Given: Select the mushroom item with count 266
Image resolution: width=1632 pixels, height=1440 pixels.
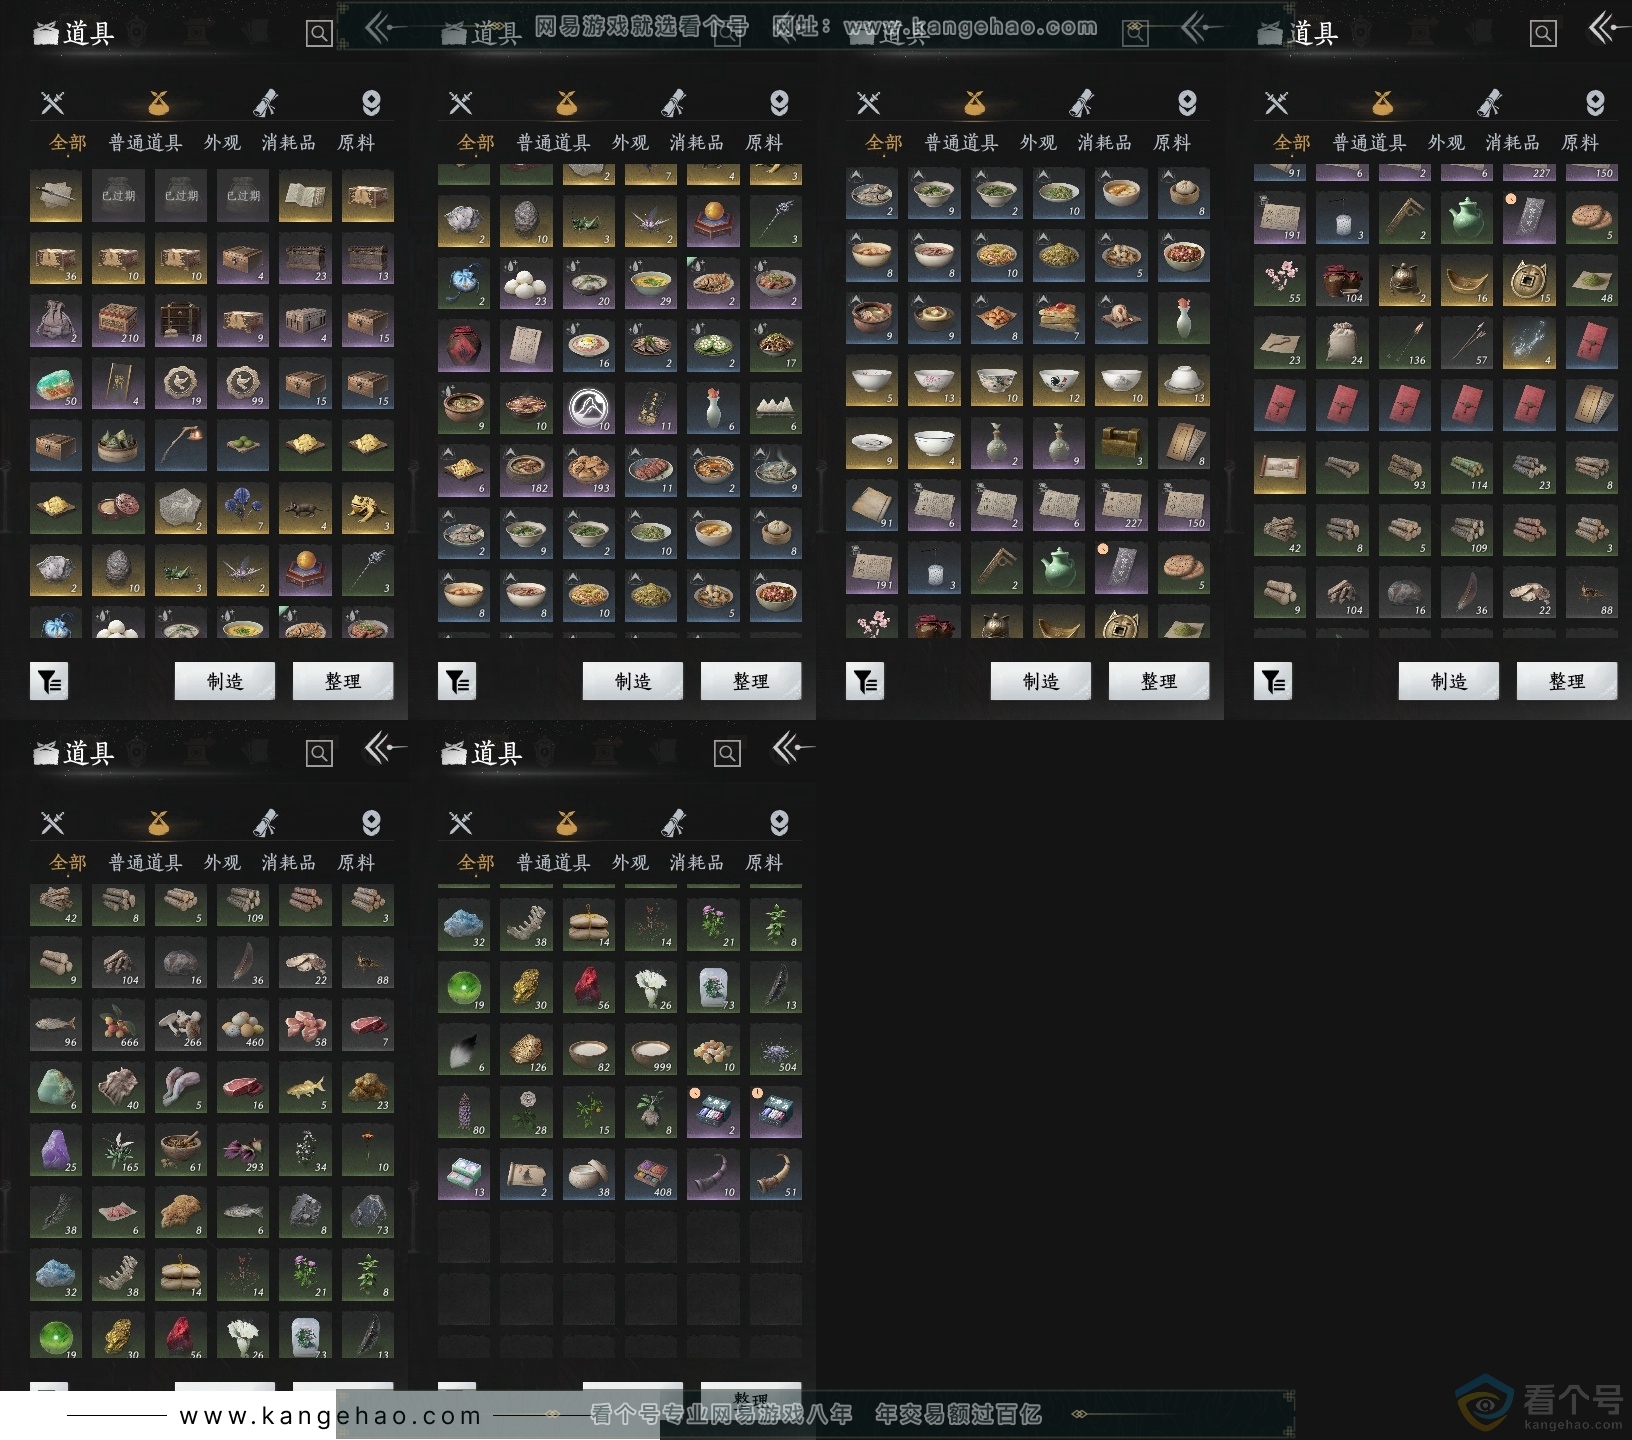Looking at the screenshot, I should coord(181,1025).
